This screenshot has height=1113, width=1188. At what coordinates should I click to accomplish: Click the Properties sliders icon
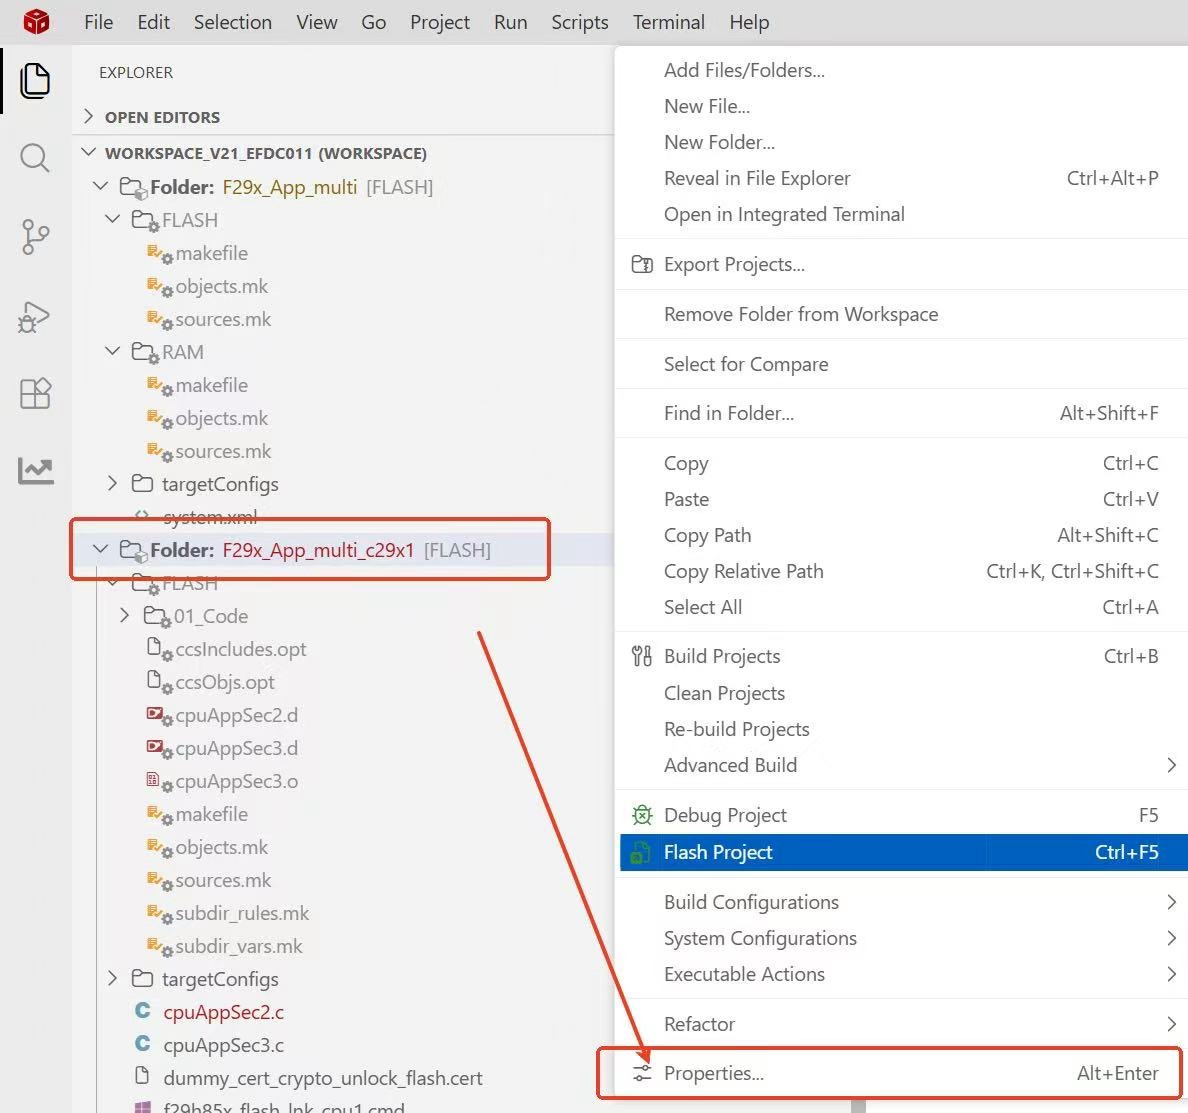(x=642, y=1074)
